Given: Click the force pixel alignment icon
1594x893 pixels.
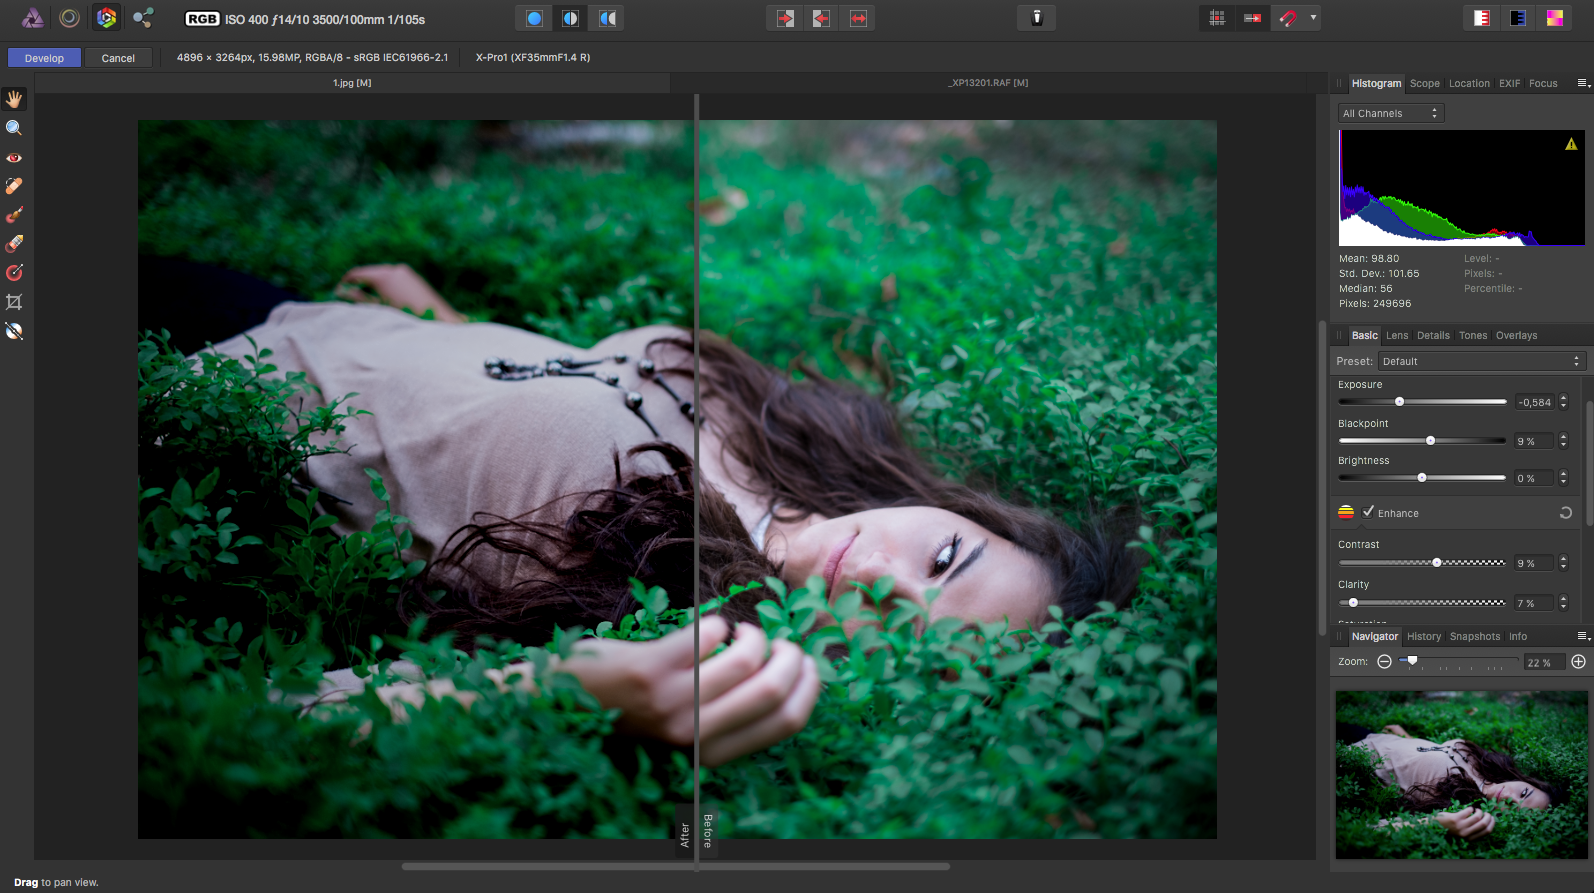Looking at the screenshot, I should click(x=1252, y=18).
